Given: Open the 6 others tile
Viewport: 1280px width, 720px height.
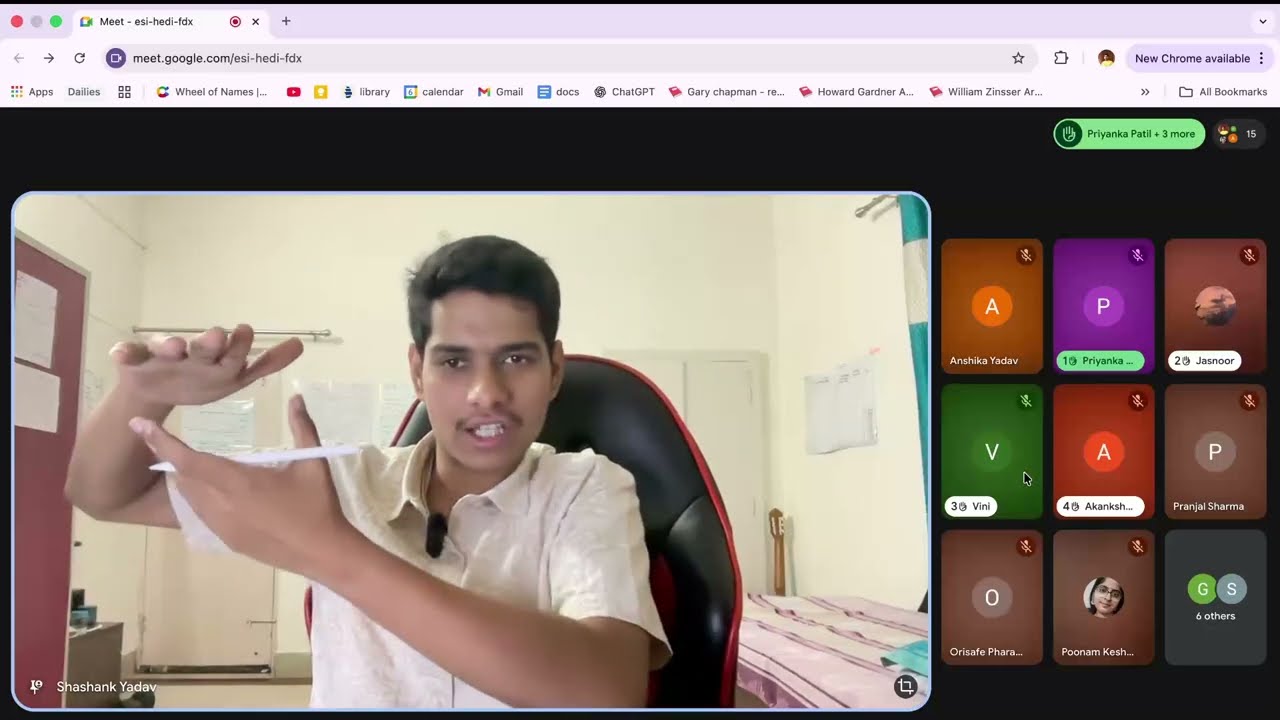Looking at the screenshot, I should (x=1216, y=597).
